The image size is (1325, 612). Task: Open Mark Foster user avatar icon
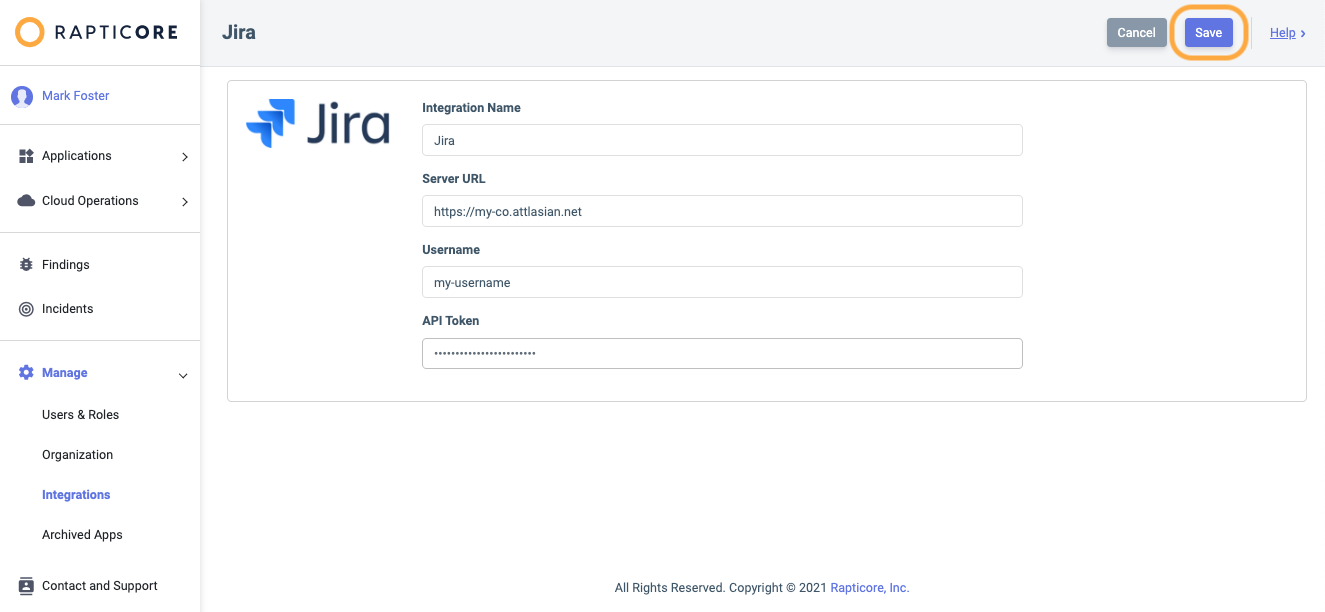point(22,96)
